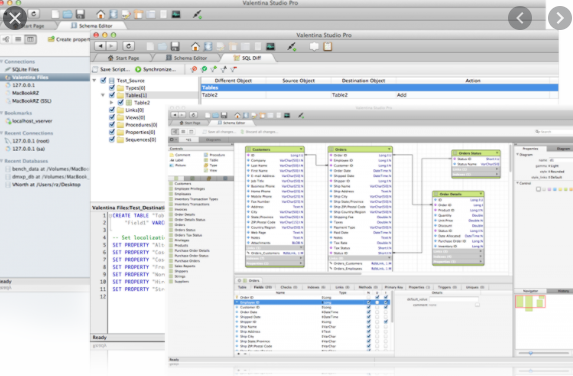This screenshot has height=376, width=573.
Task: Switch to Start Page tab in SQL Diff window
Action: click(124, 58)
